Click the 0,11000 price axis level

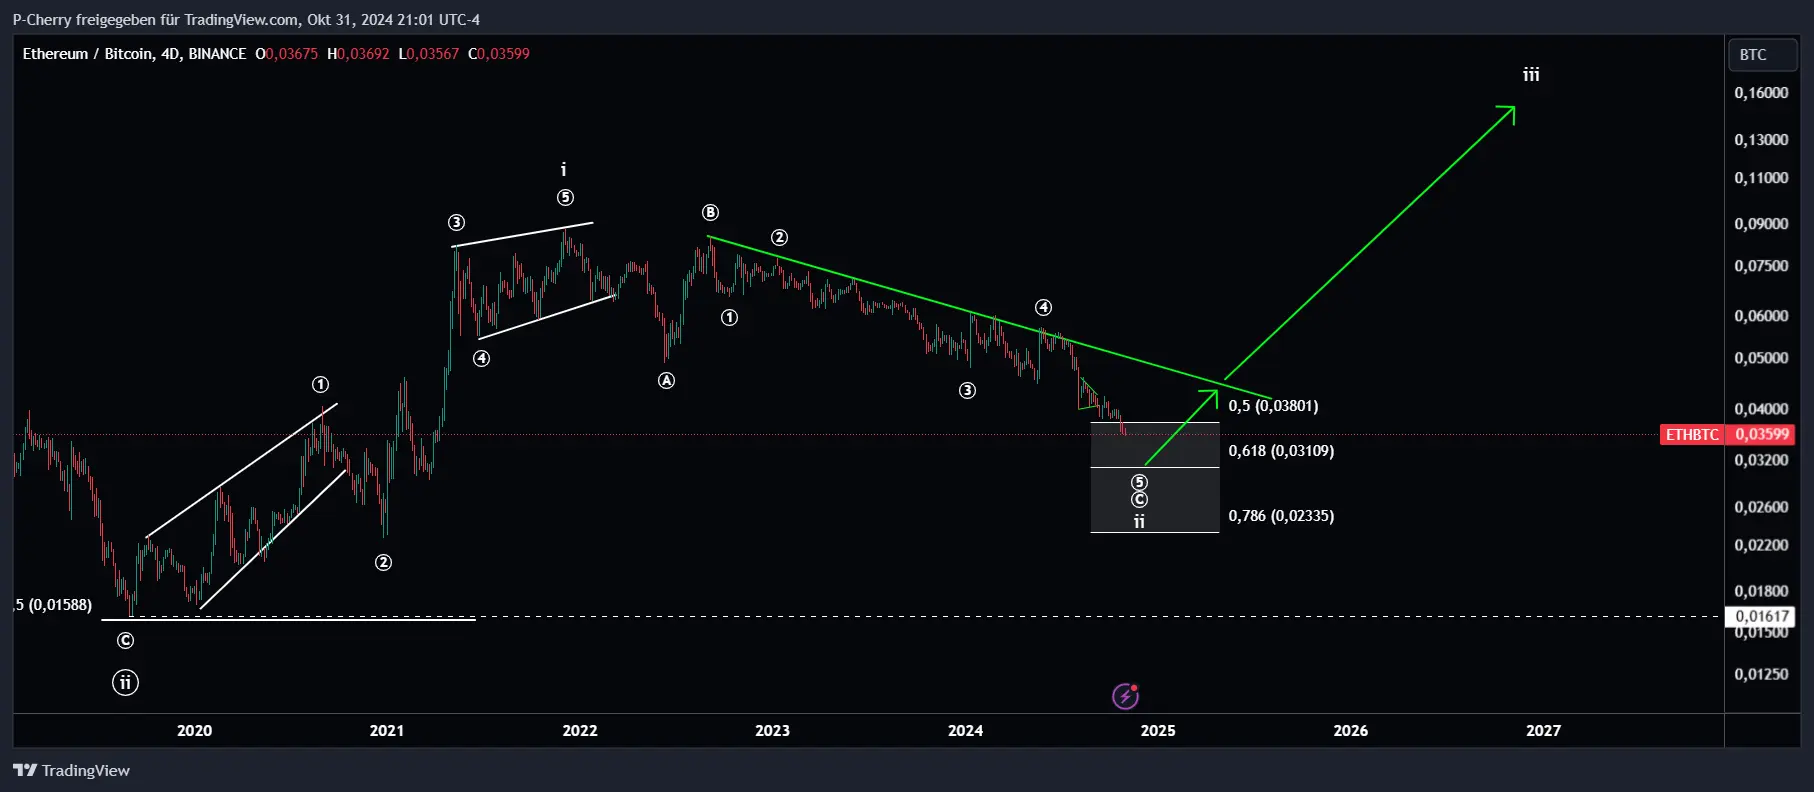click(x=1761, y=178)
